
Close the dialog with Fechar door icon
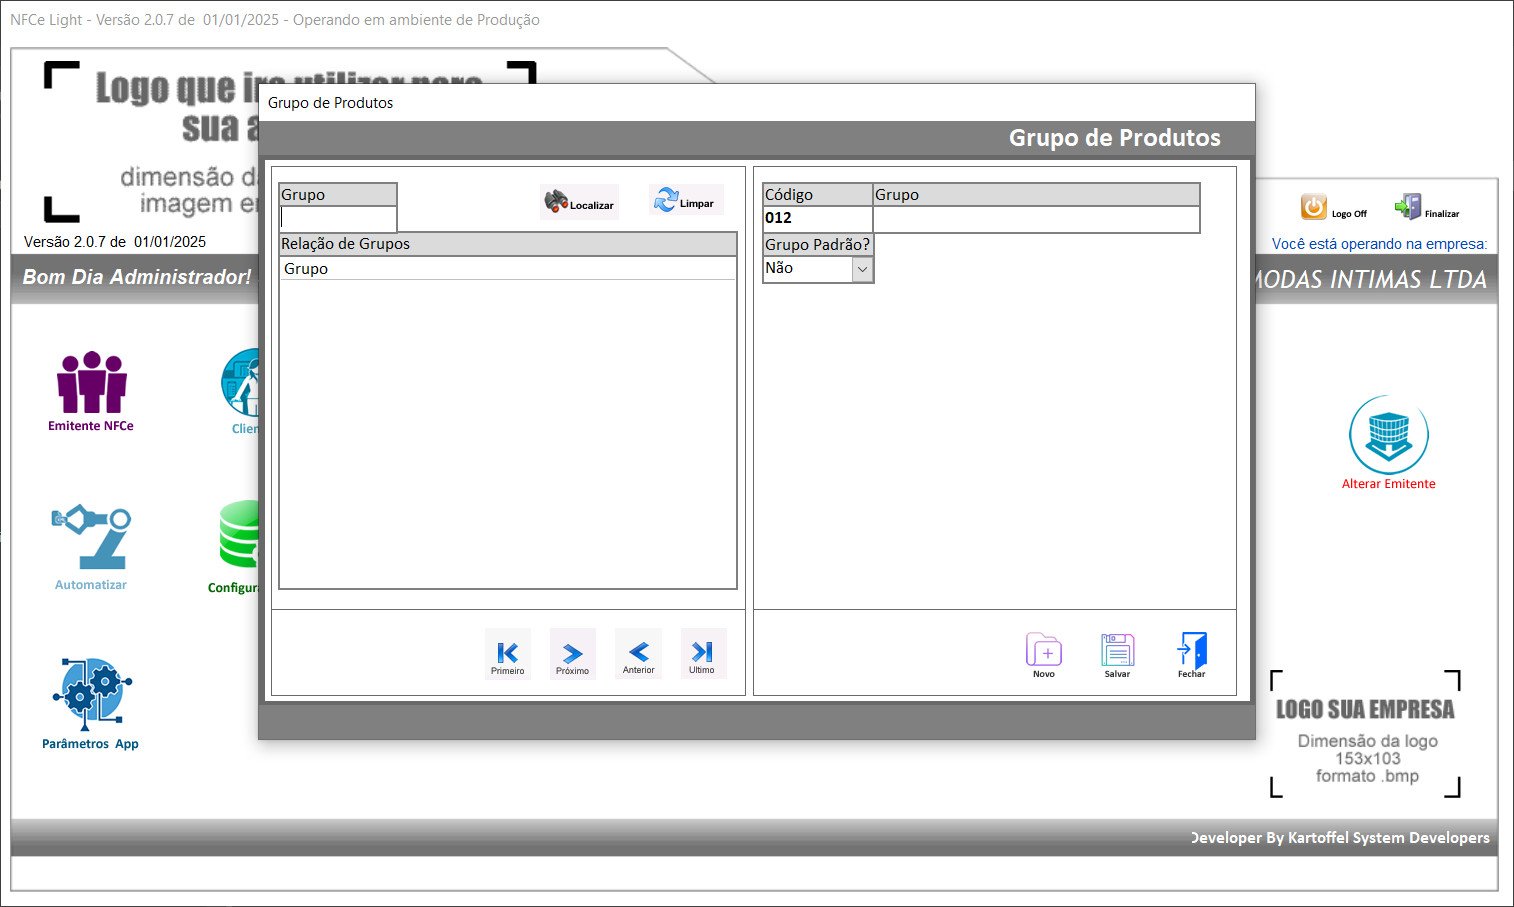point(1192,652)
